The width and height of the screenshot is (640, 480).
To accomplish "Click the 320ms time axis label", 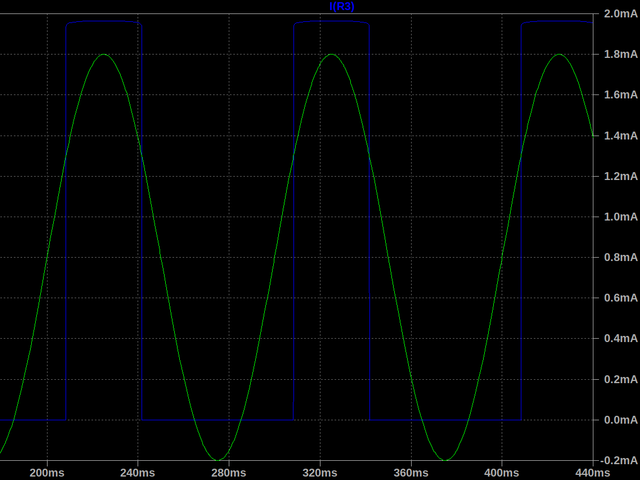I will click(x=320, y=472).
